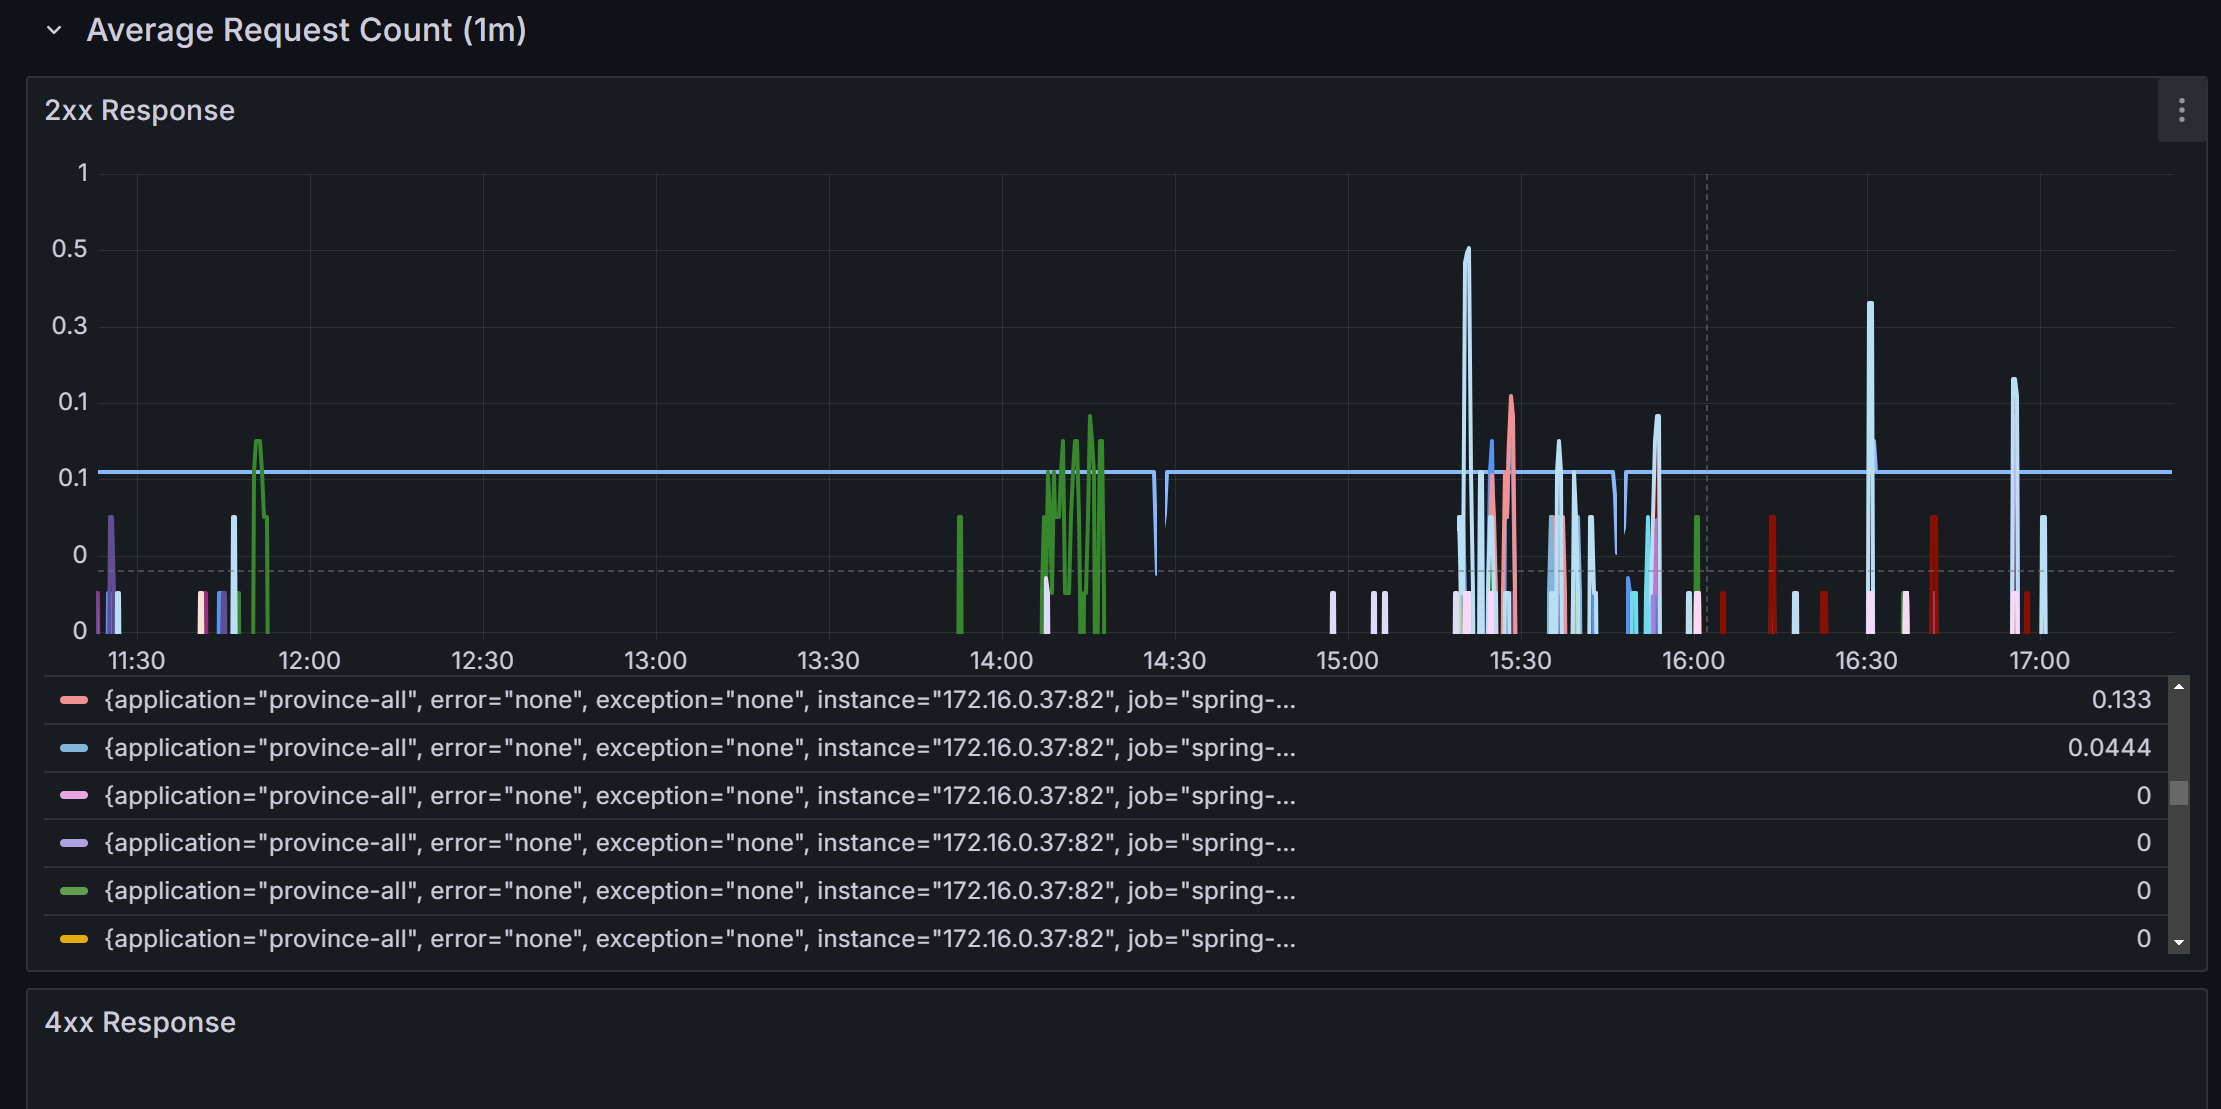Click the Average Request Count (1m) row title

click(306, 31)
